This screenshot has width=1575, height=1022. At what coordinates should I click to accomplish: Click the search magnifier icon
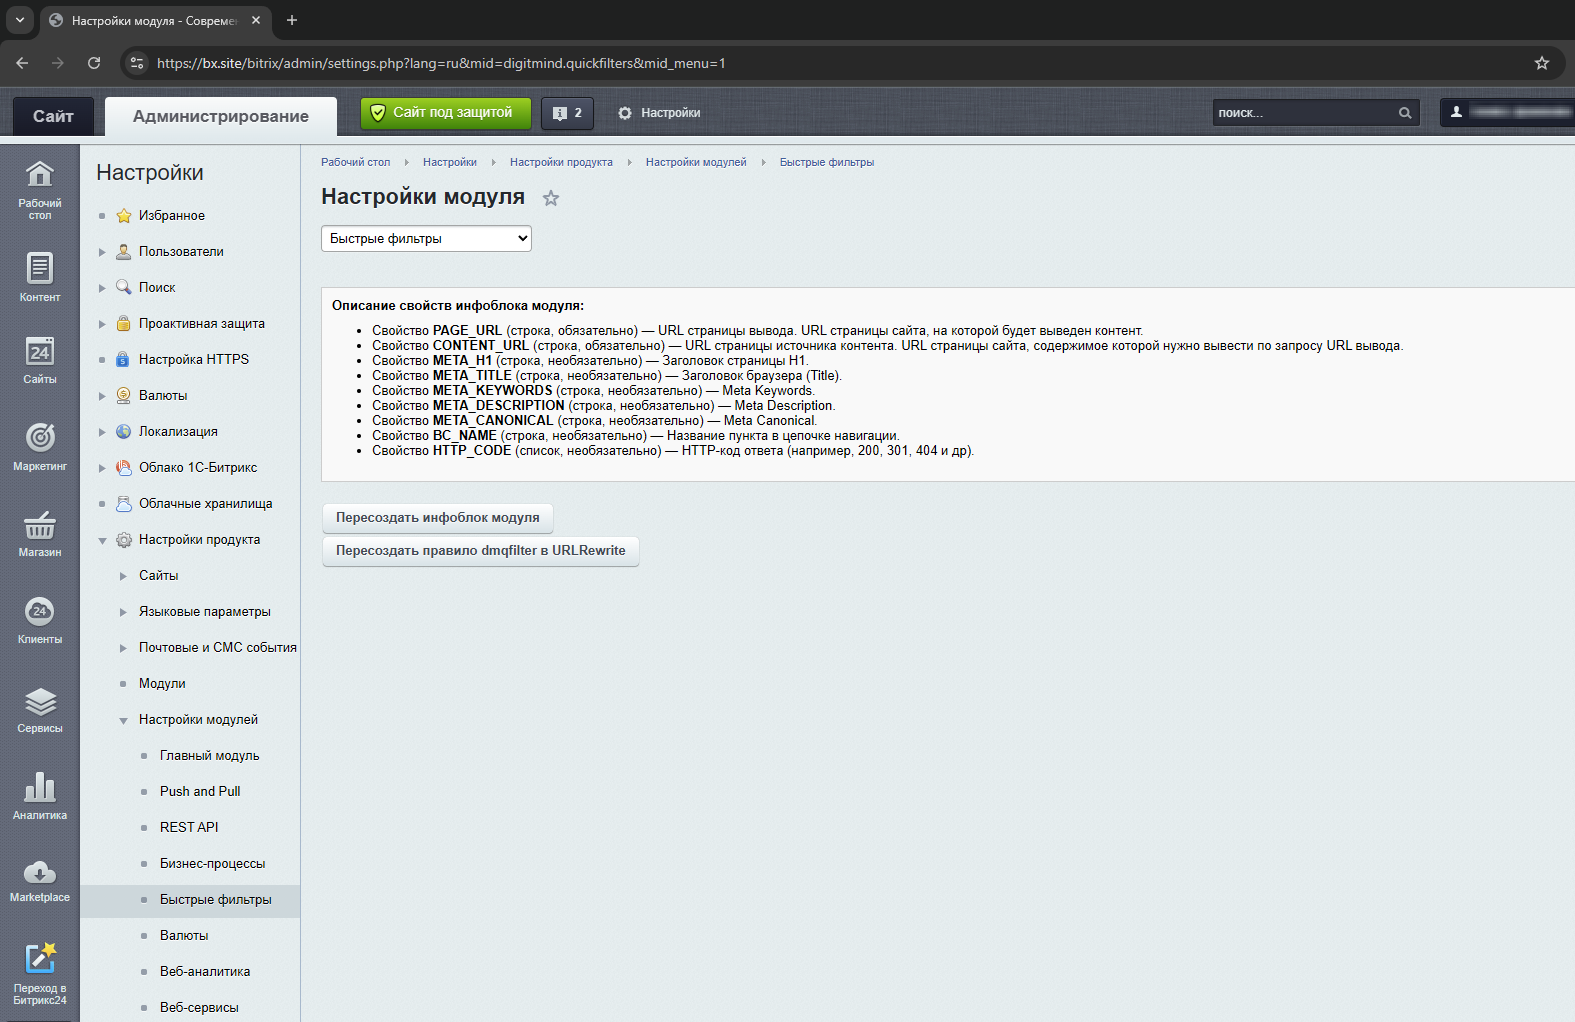1405,113
